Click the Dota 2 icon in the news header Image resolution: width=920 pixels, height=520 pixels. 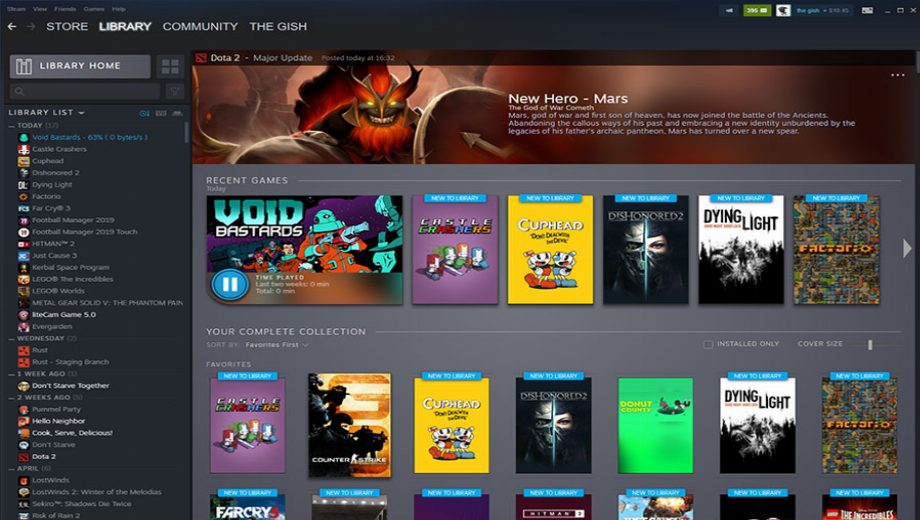[201, 58]
